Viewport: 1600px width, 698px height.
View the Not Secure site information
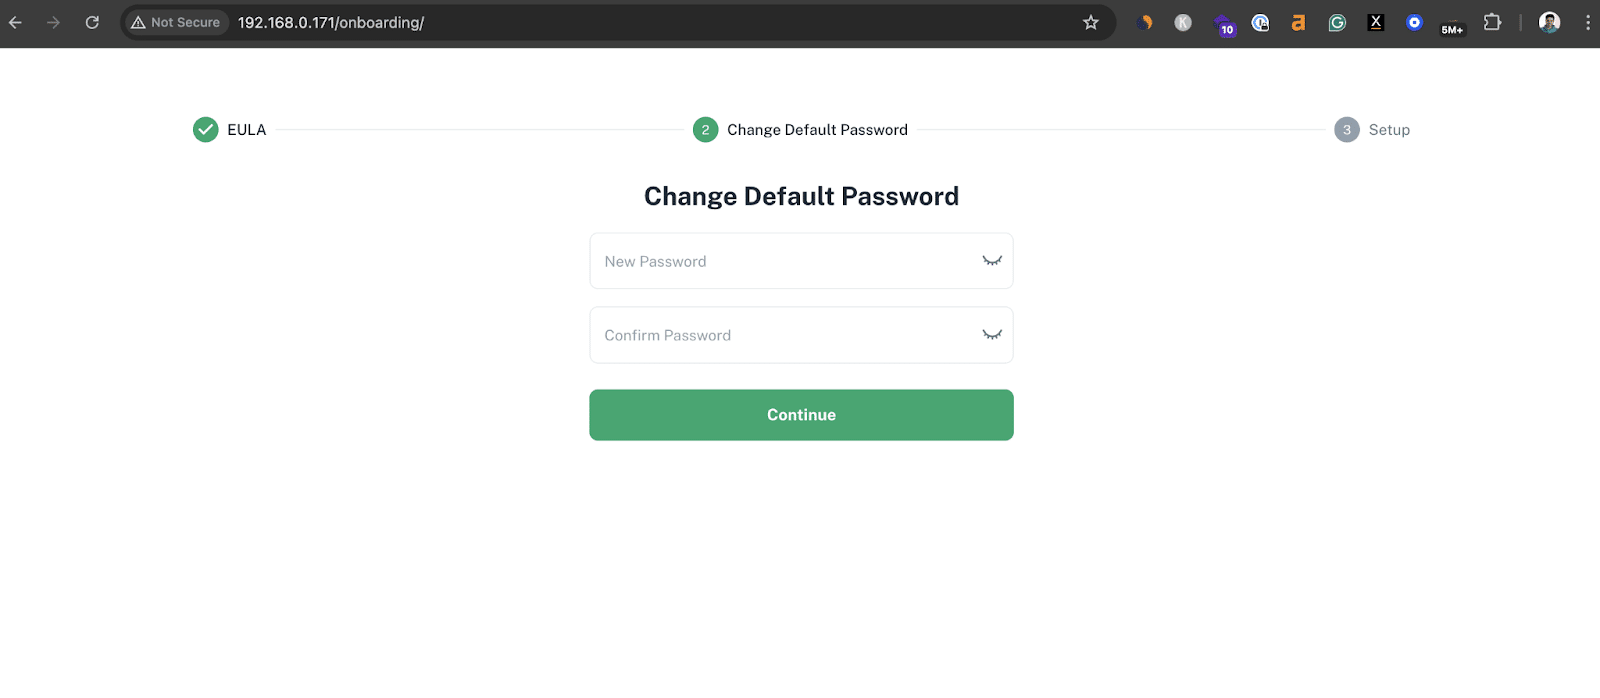(x=175, y=22)
